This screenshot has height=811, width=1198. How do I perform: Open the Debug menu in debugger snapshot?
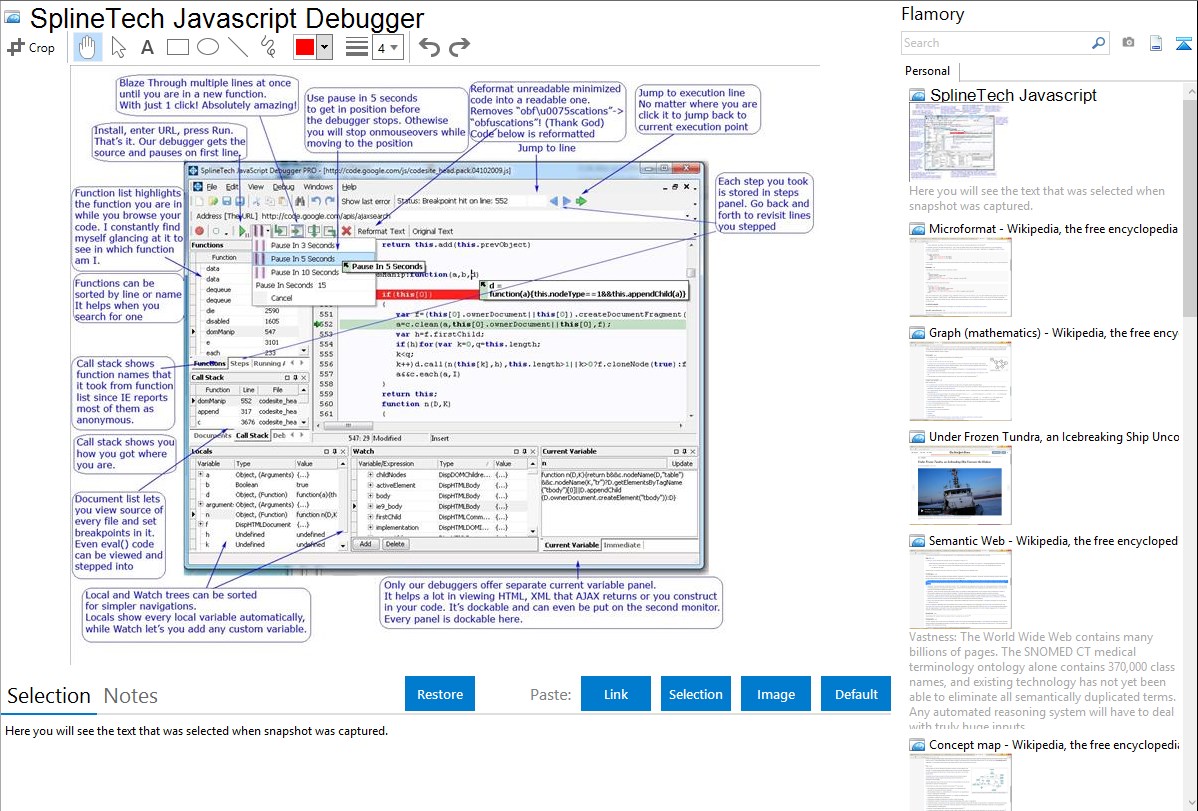coord(283,187)
